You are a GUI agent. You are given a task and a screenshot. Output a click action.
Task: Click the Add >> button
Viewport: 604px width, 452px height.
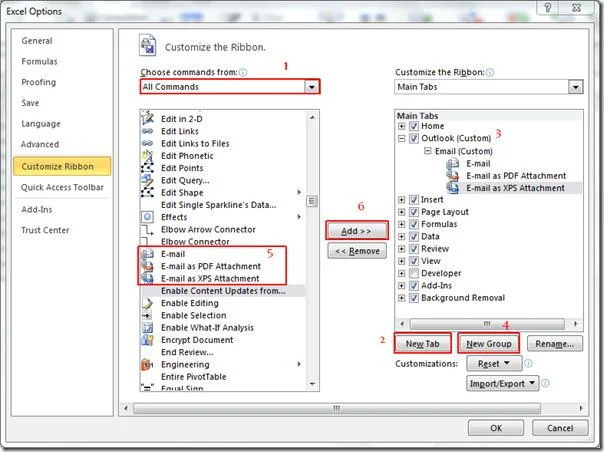coord(357,231)
